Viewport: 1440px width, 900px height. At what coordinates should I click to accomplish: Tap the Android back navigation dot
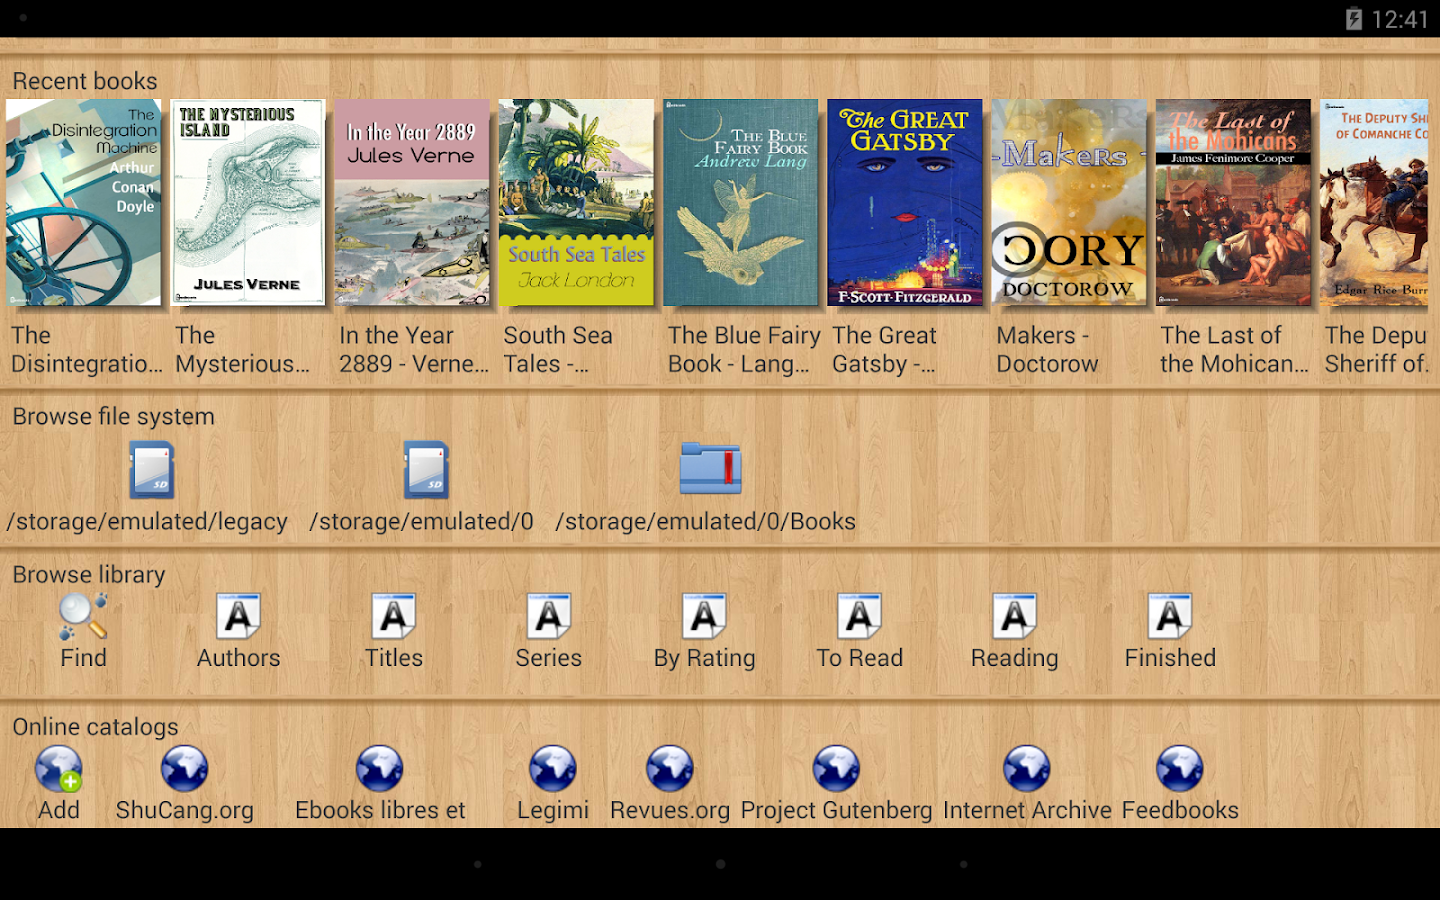coord(478,864)
